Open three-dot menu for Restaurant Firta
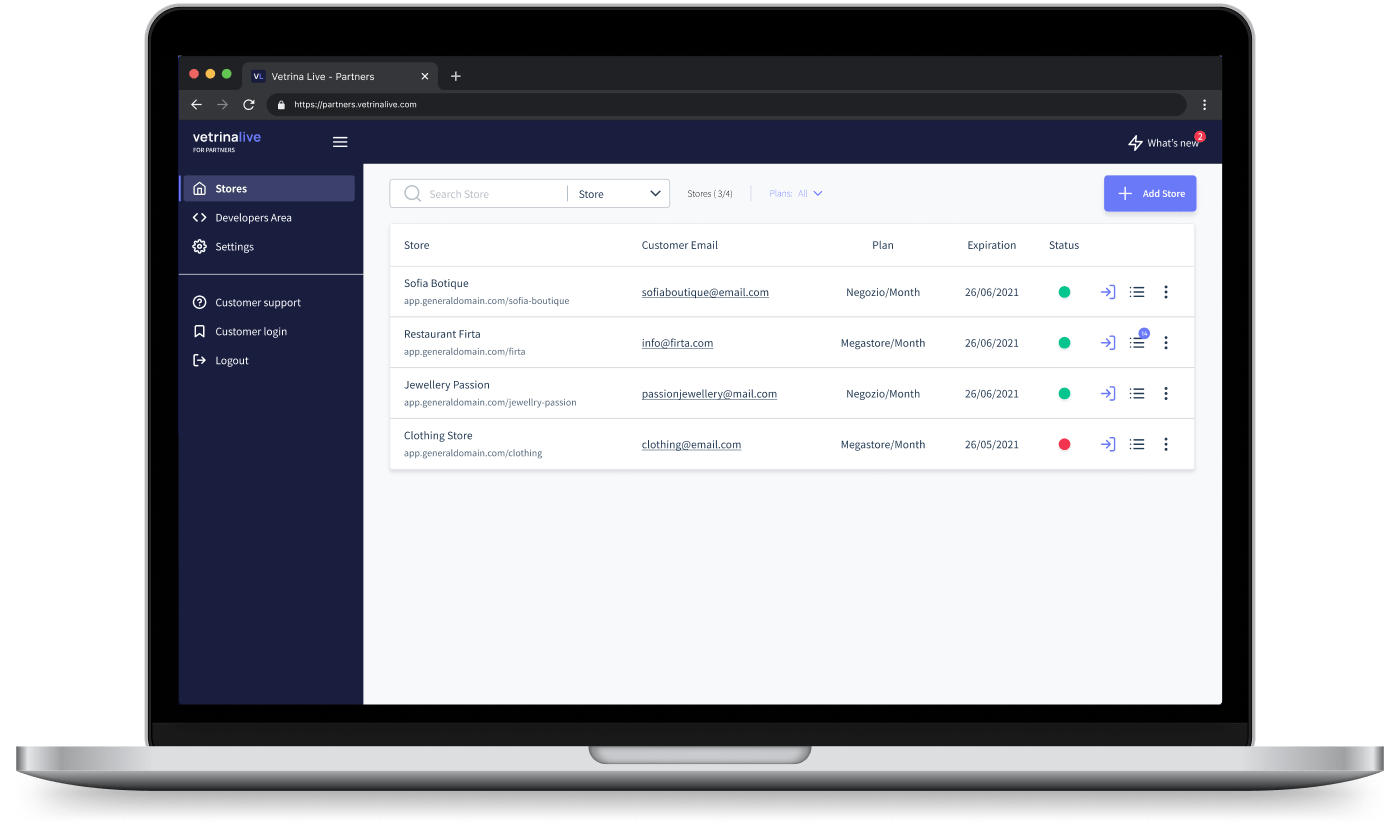Image resolution: width=1400 pixels, height=825 pixels. coord(1166,343)
